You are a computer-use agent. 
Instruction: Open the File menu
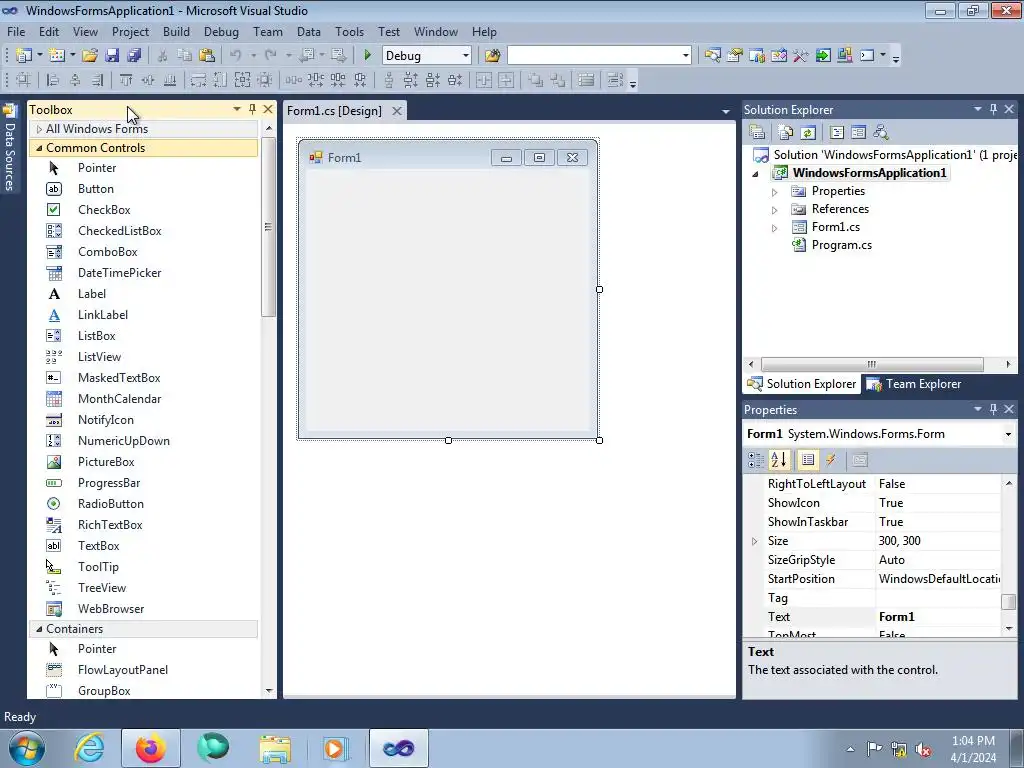tap(16, 31)
